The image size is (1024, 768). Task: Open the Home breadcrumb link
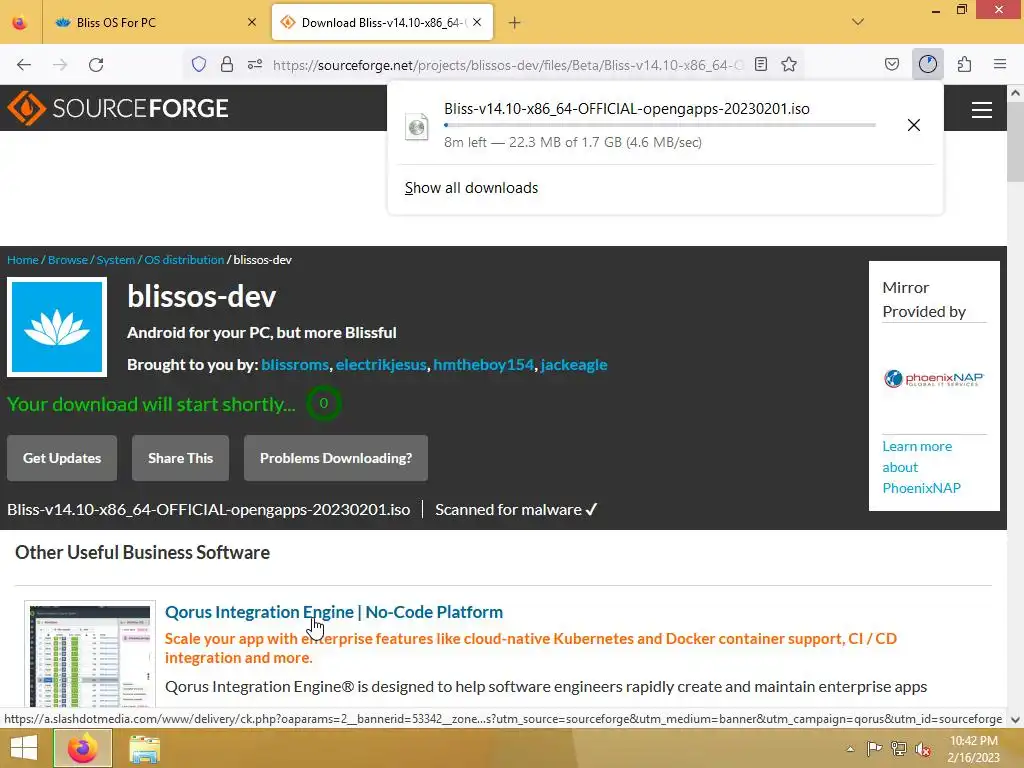[23, 260]
